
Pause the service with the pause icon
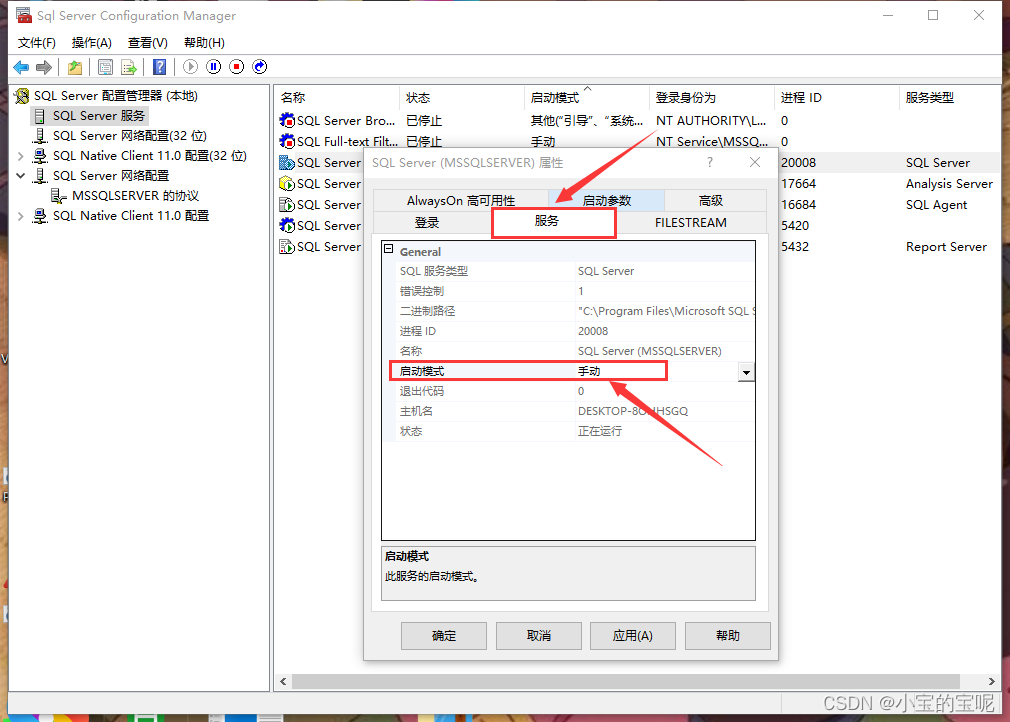tap(213, 66)
